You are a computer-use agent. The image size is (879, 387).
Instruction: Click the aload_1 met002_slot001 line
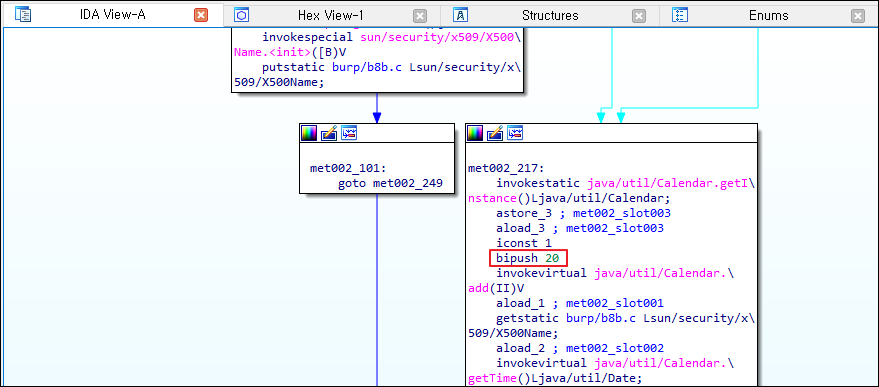point(580,303)
